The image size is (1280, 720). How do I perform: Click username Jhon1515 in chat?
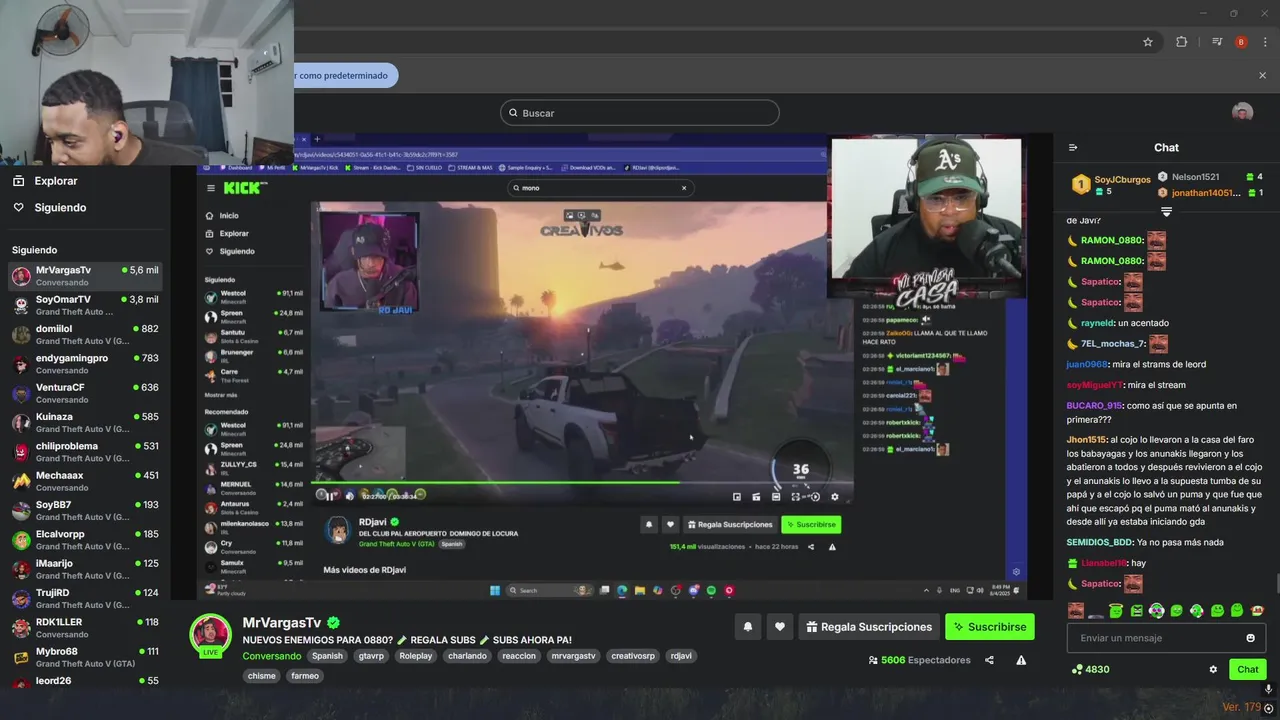click(1086, 440)
